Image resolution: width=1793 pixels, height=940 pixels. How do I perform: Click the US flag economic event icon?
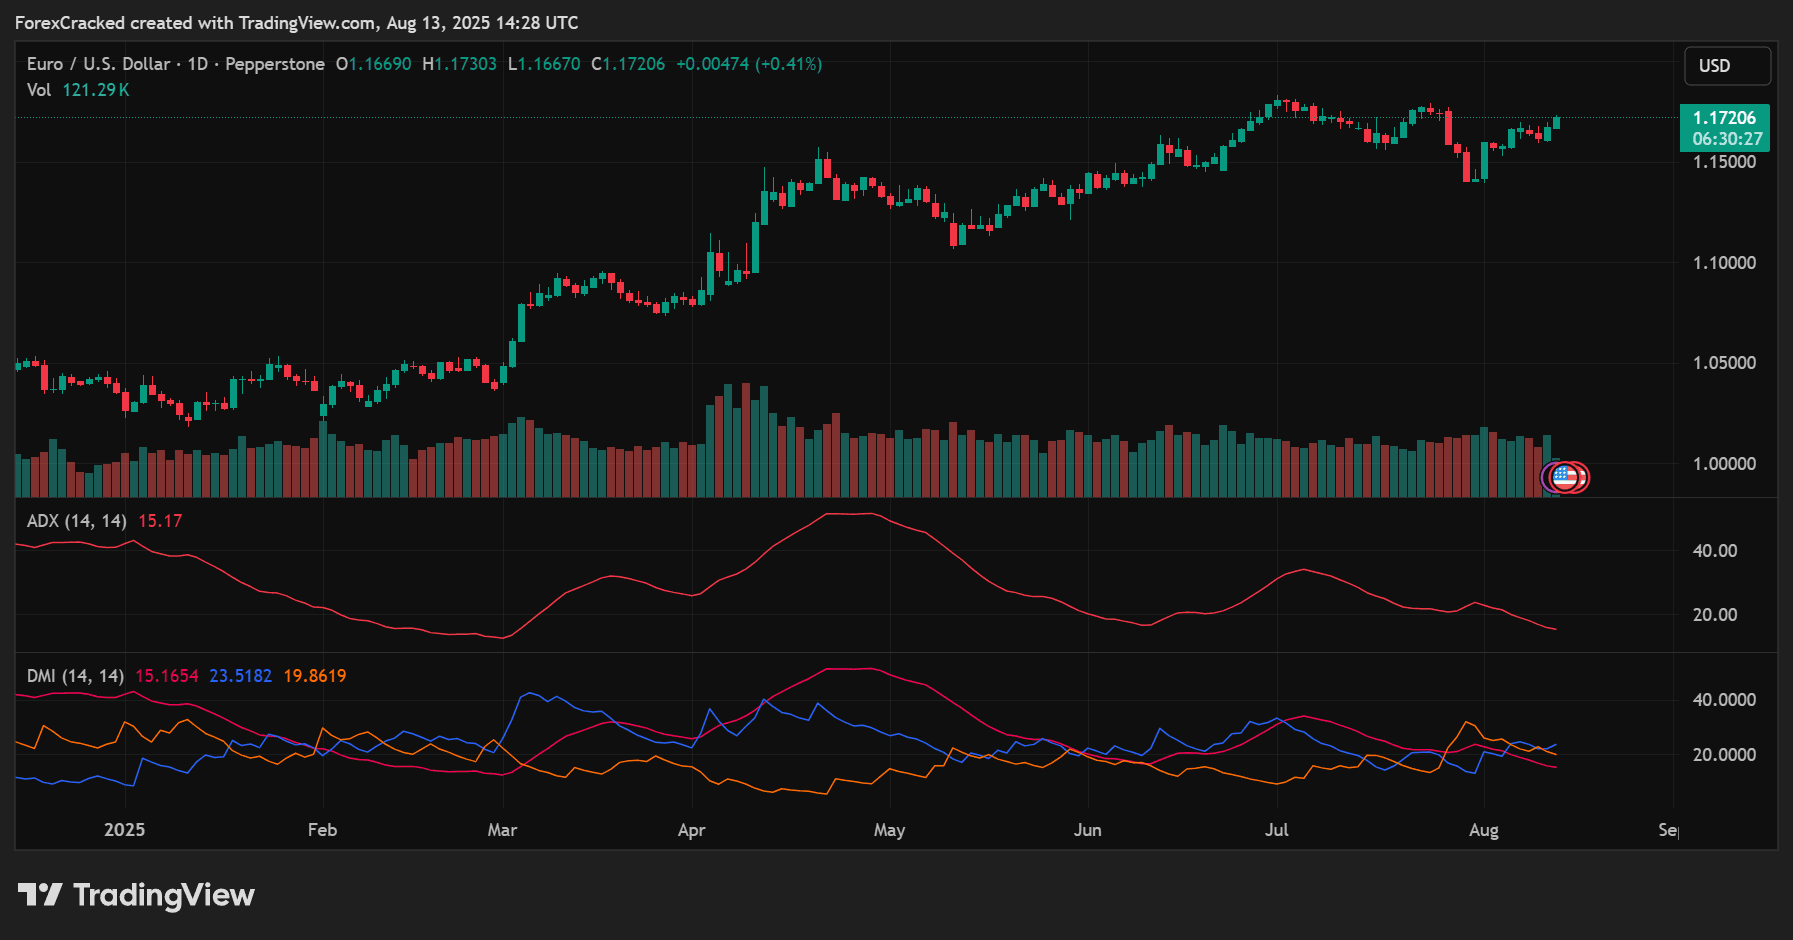click(x=1565, y=478)
